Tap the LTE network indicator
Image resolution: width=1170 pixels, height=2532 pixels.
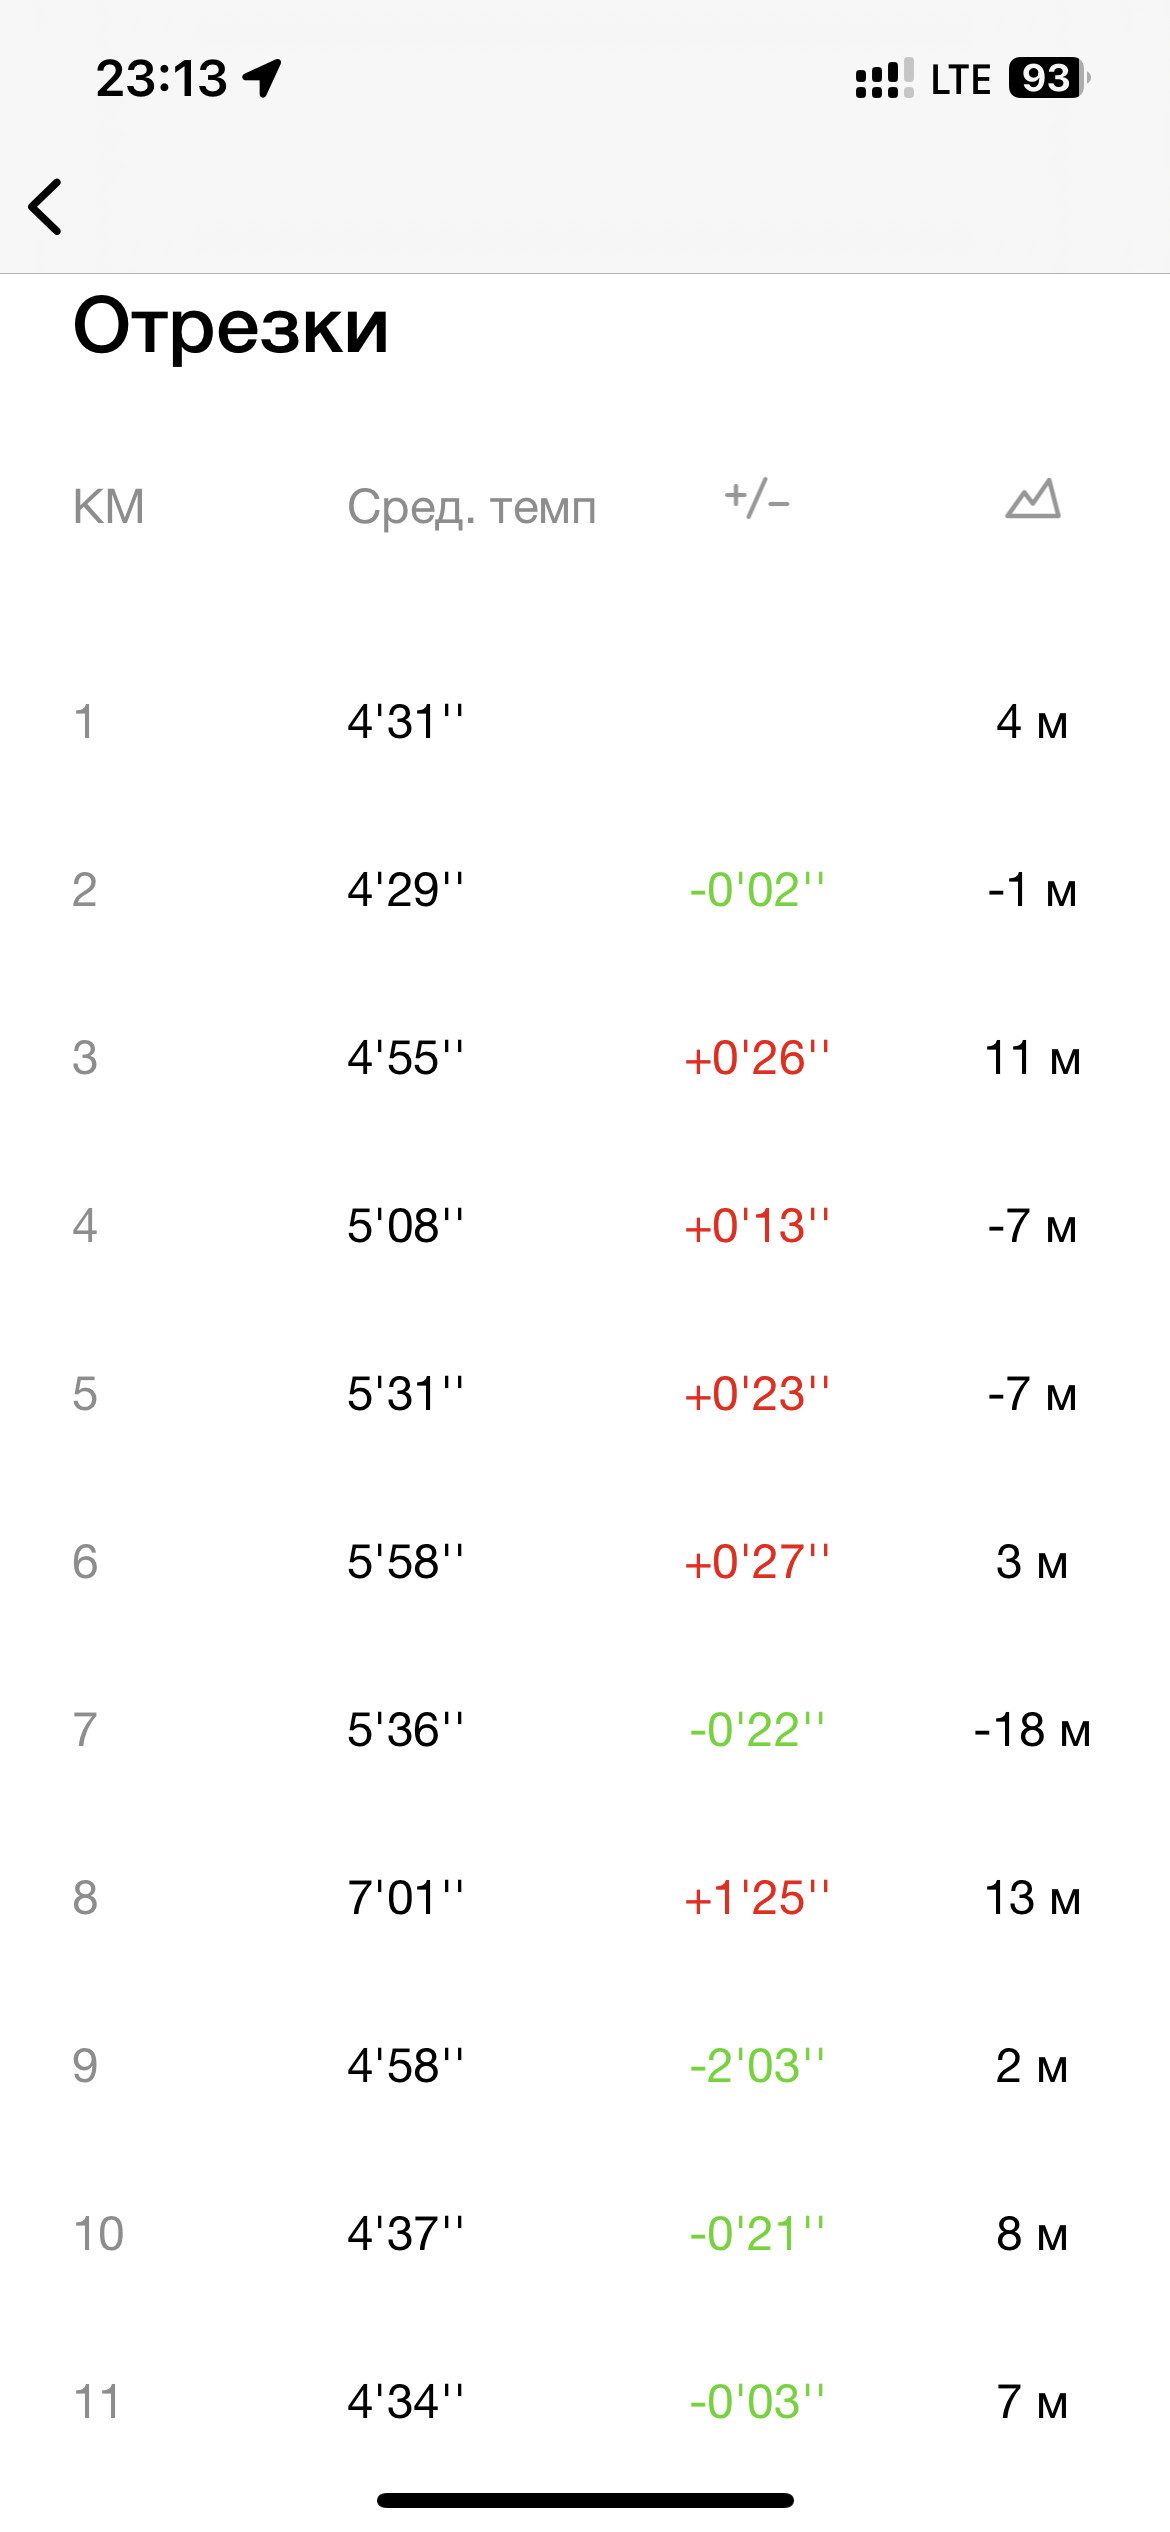click(960, 79)
